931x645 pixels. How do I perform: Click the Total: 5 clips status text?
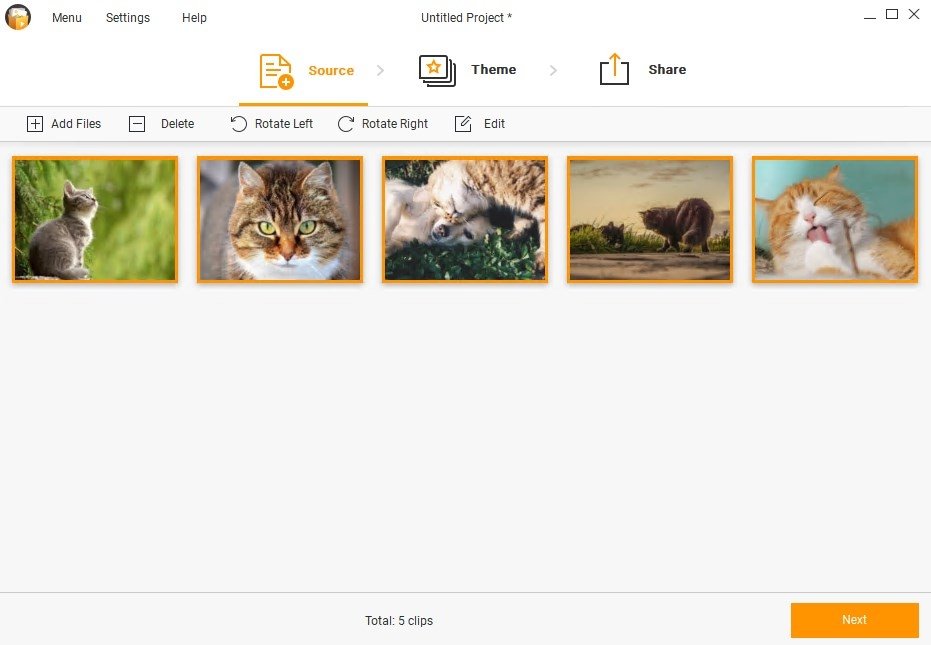pos(399,621)
